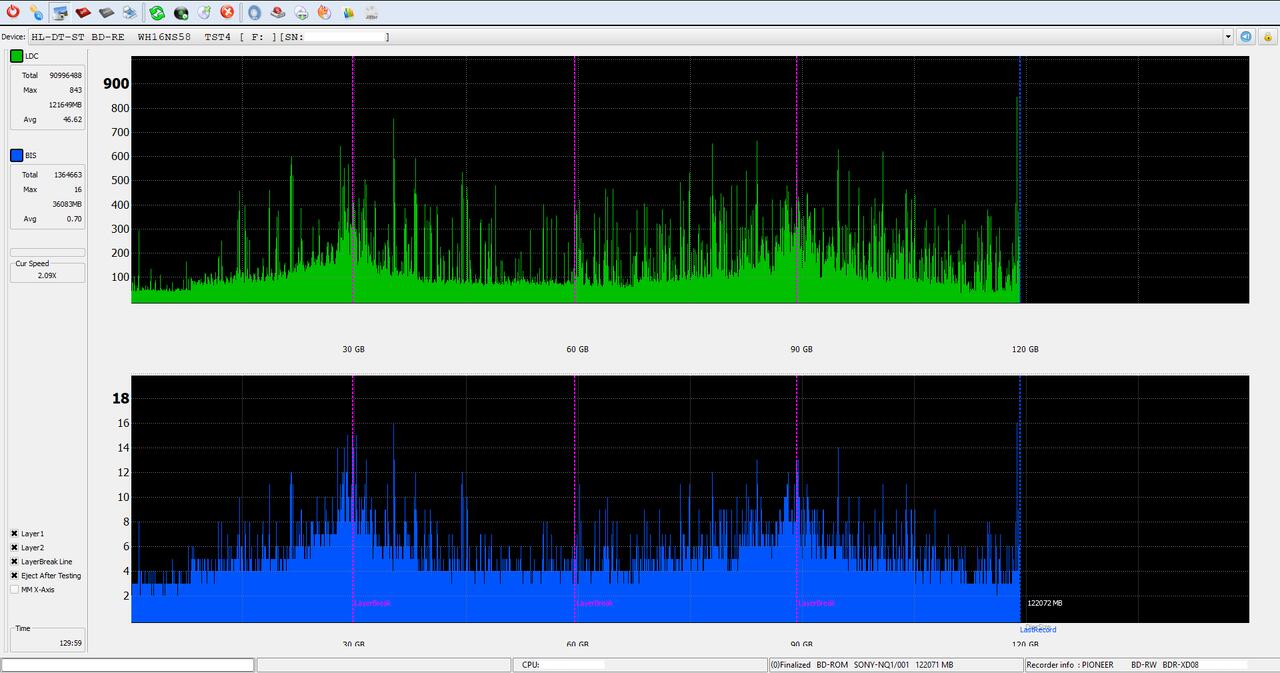The height and width of the screenshot is (673, 1280).
Task: Click the LDC Total value 90996488
Action: [65, 75]
